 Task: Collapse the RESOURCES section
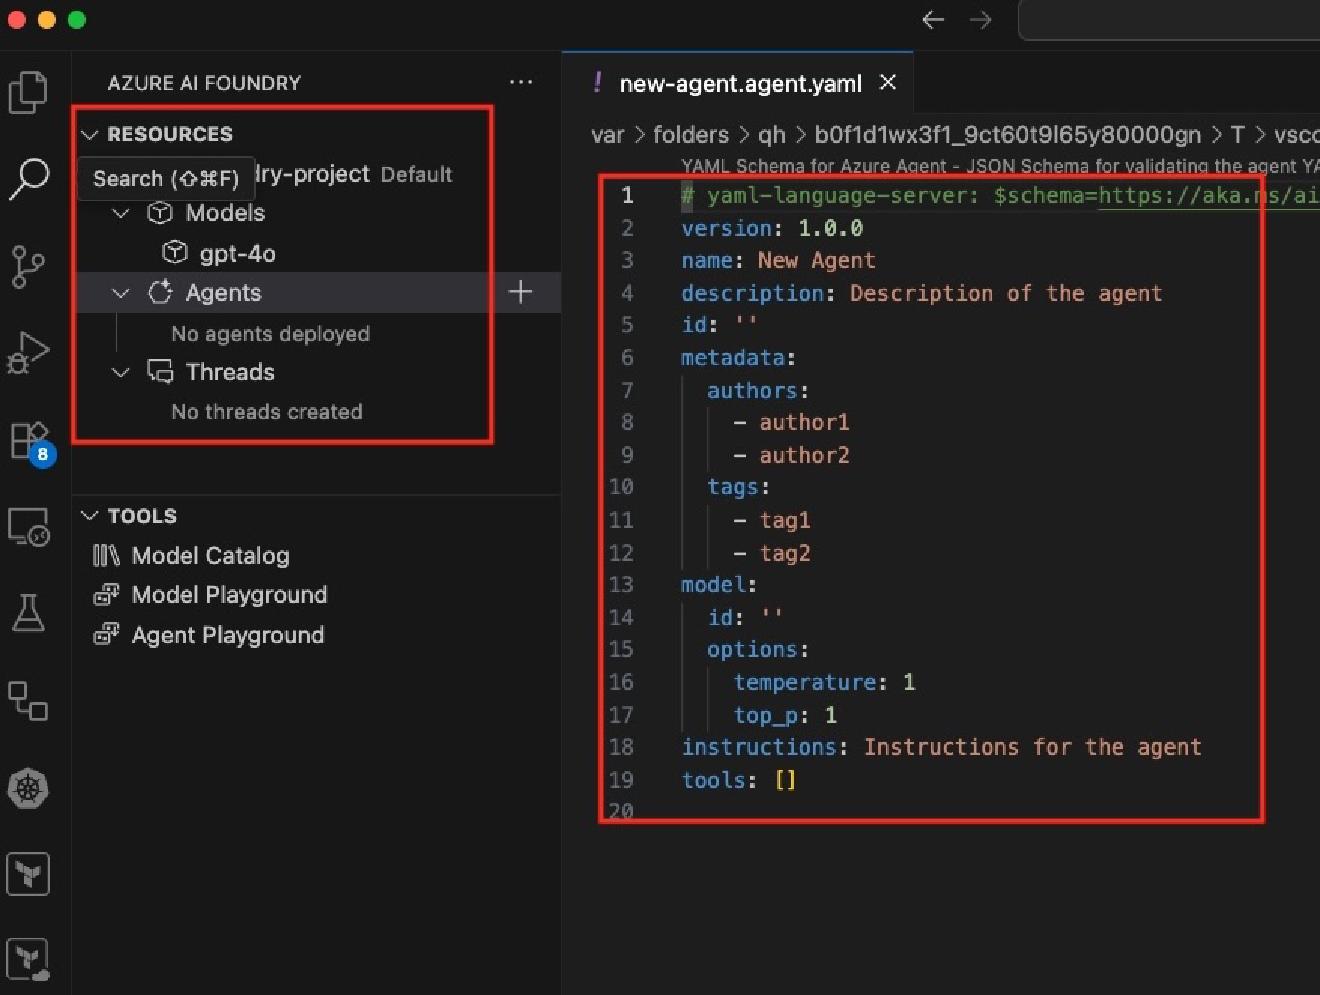click(x=90, y=134)
